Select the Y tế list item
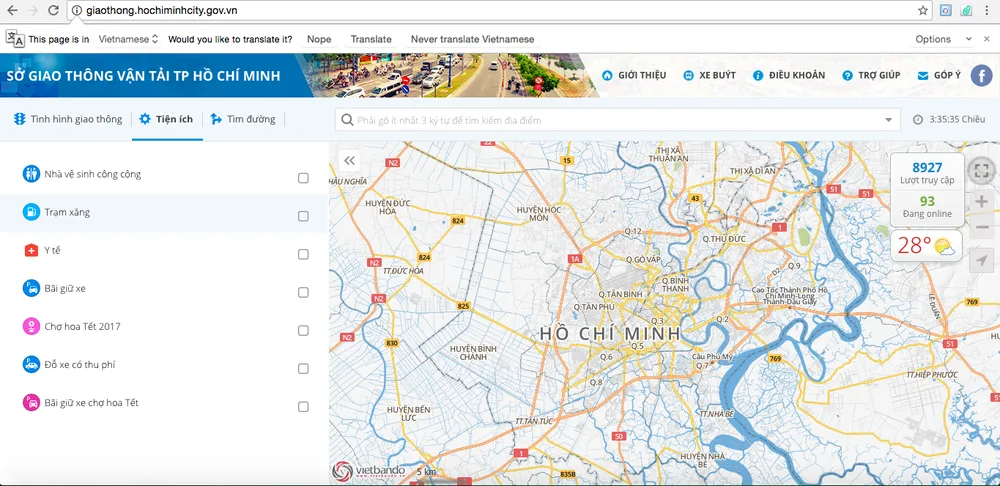The height and width of the screenshot is (486, 1000). pos(52,250)
